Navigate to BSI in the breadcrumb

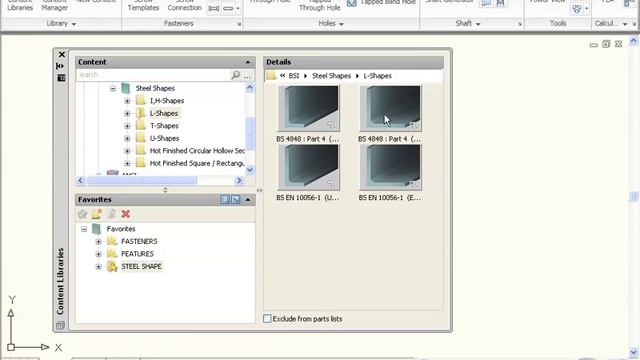294,76
